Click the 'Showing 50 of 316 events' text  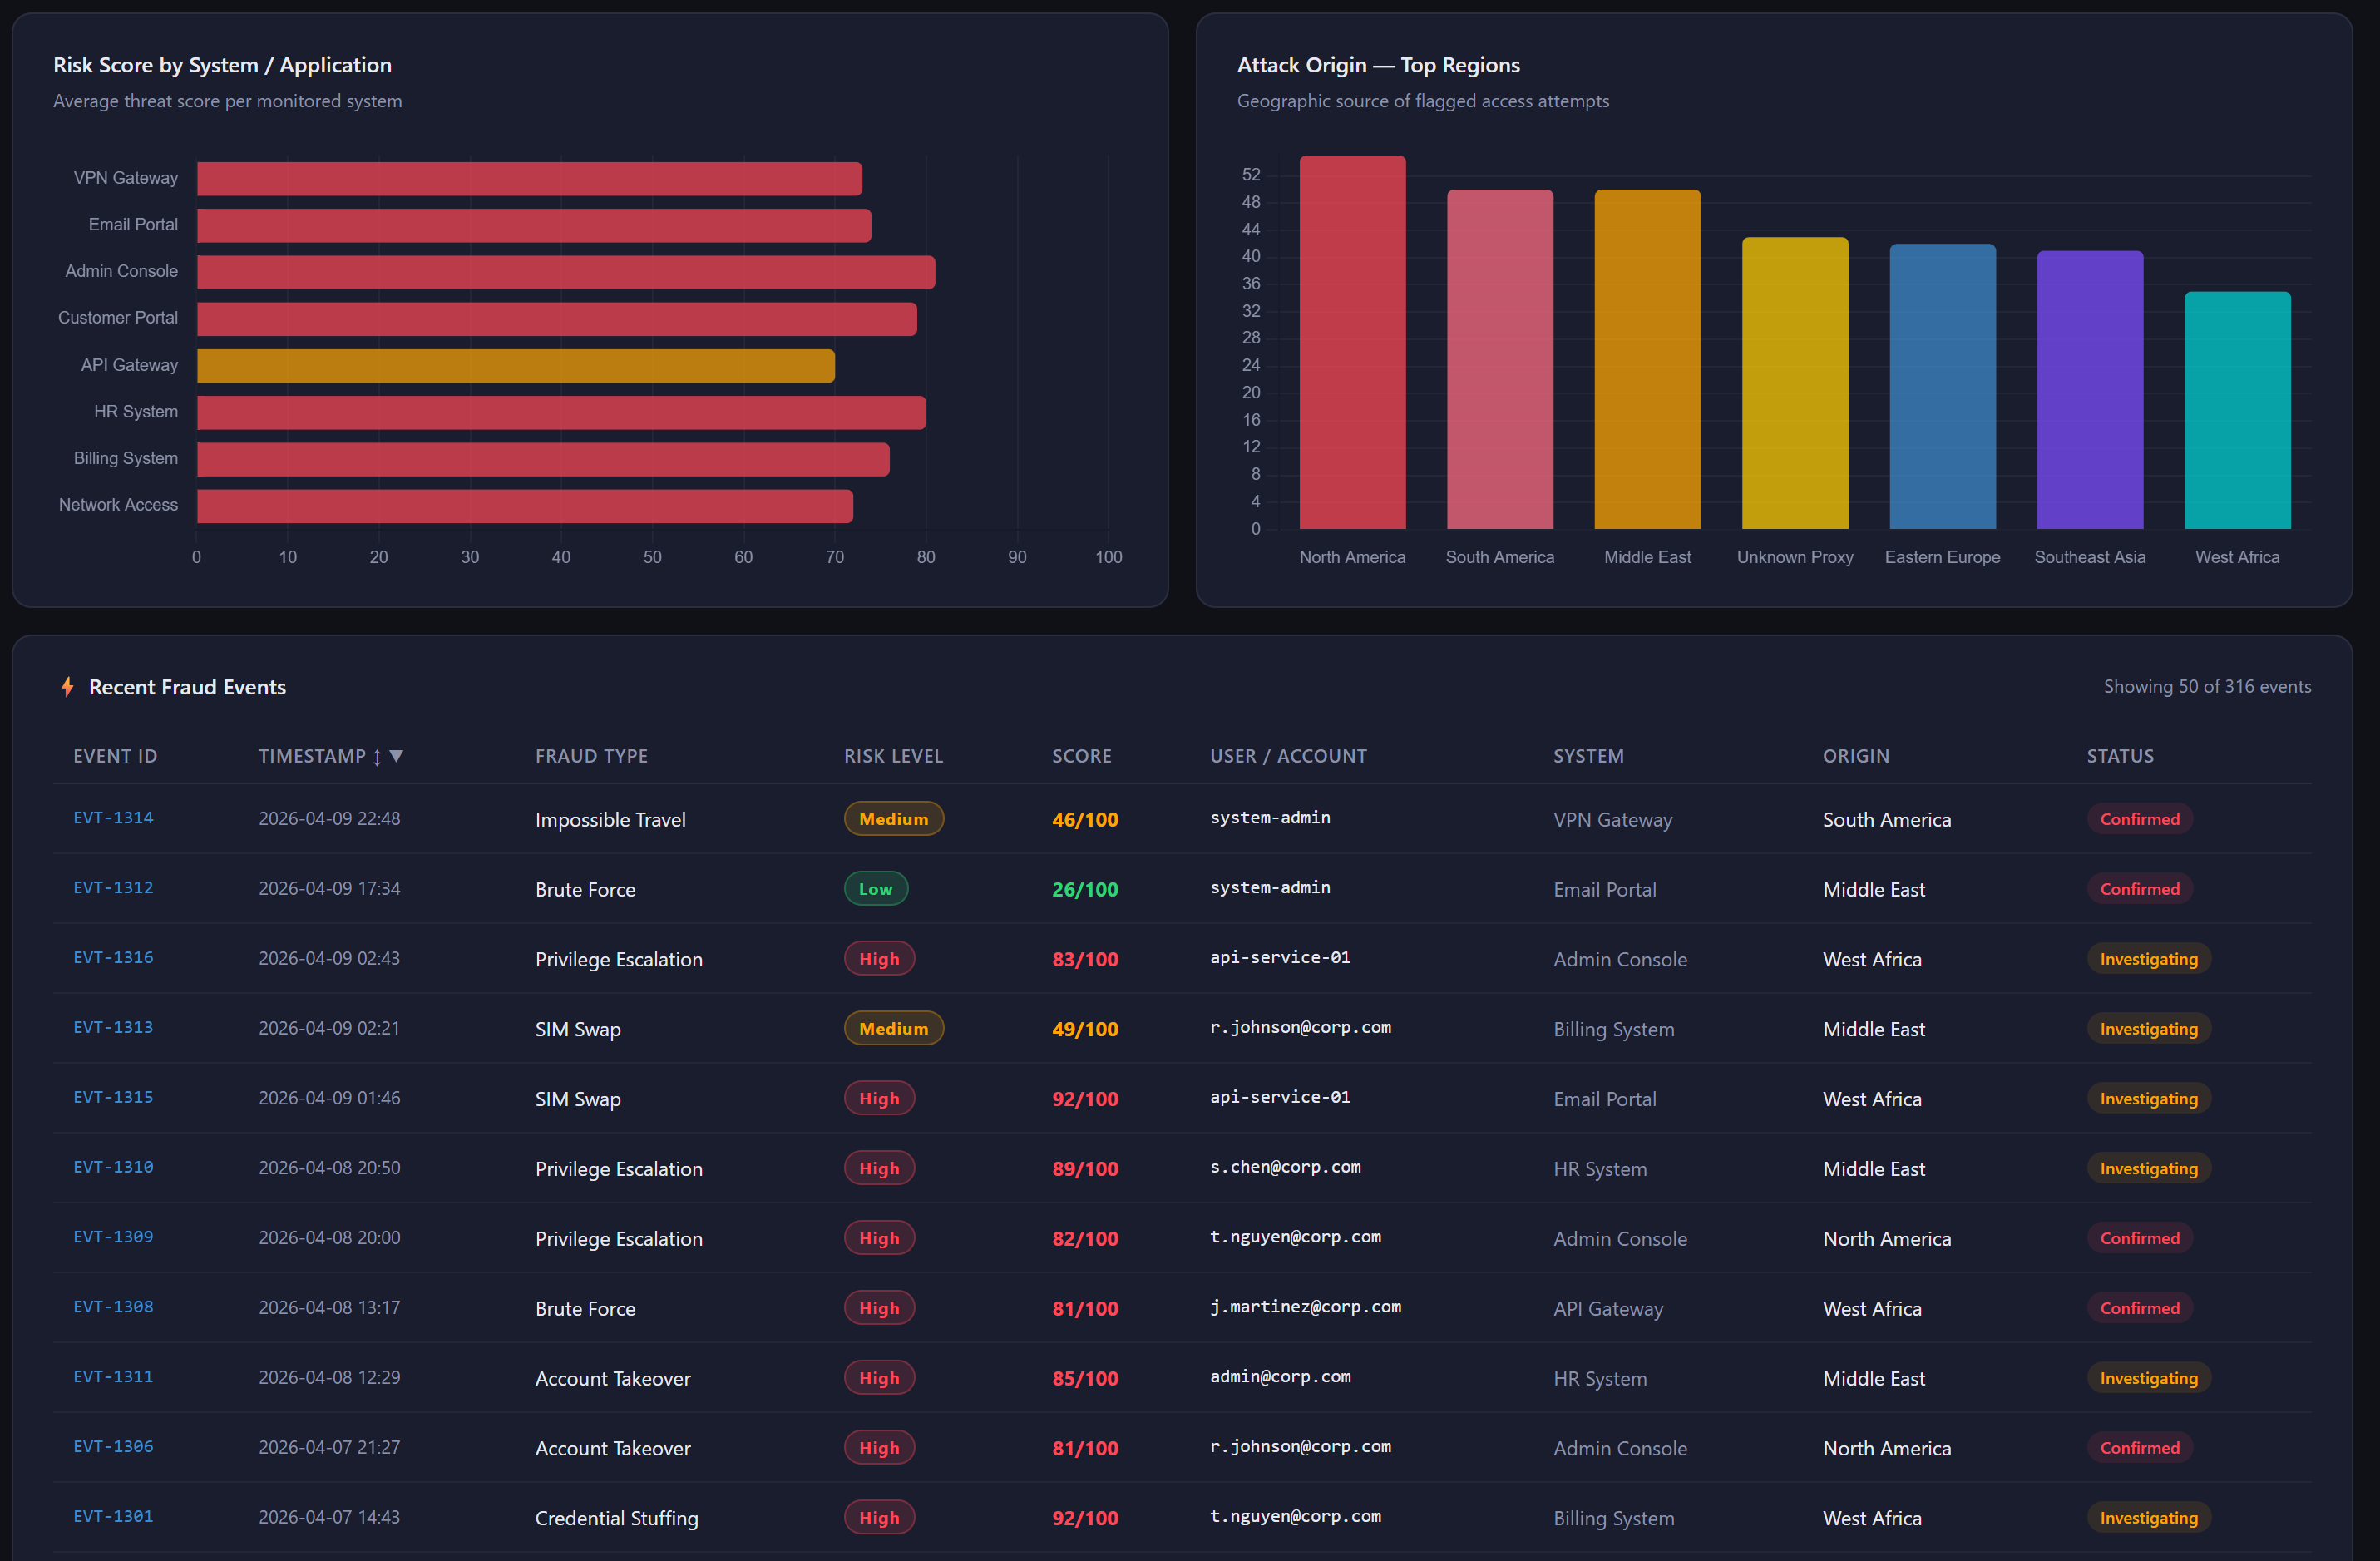[x=2206, y=687]
